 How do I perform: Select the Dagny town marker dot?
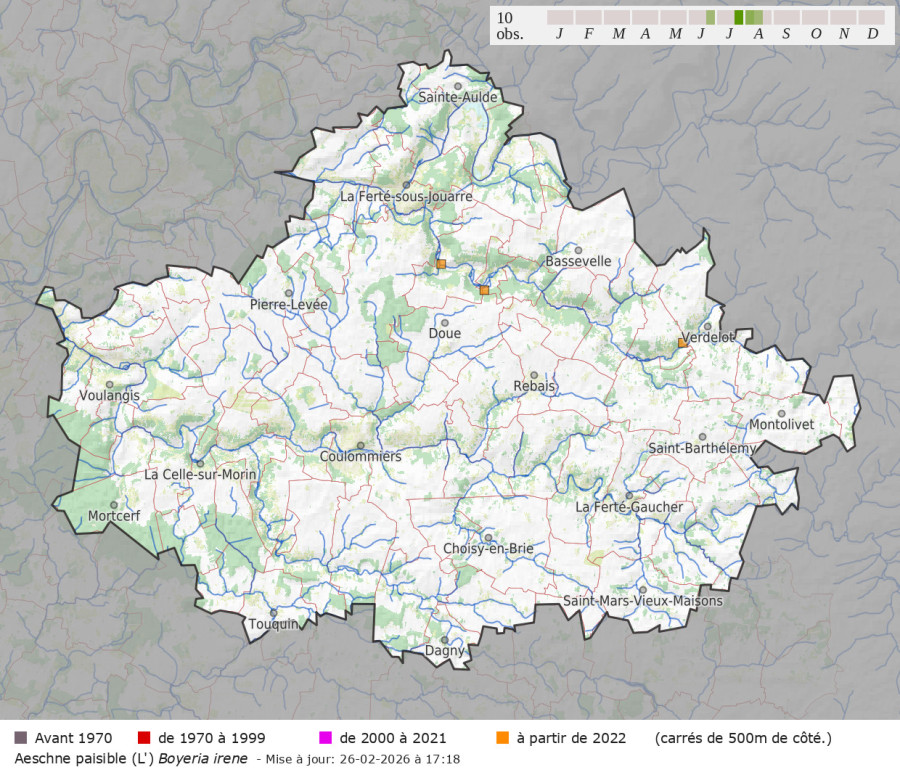pos(445,640)
